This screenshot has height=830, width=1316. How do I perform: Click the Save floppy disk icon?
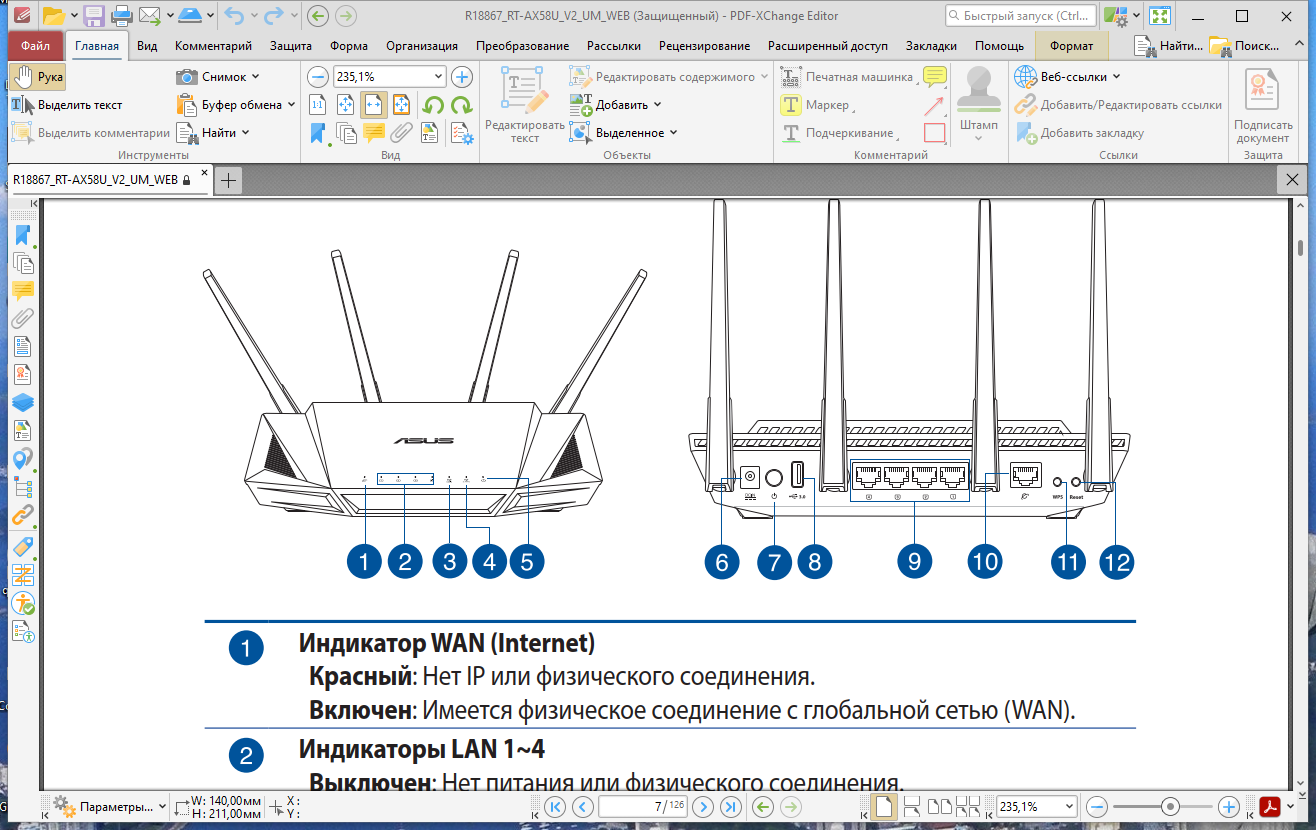[x=95, y=15]
